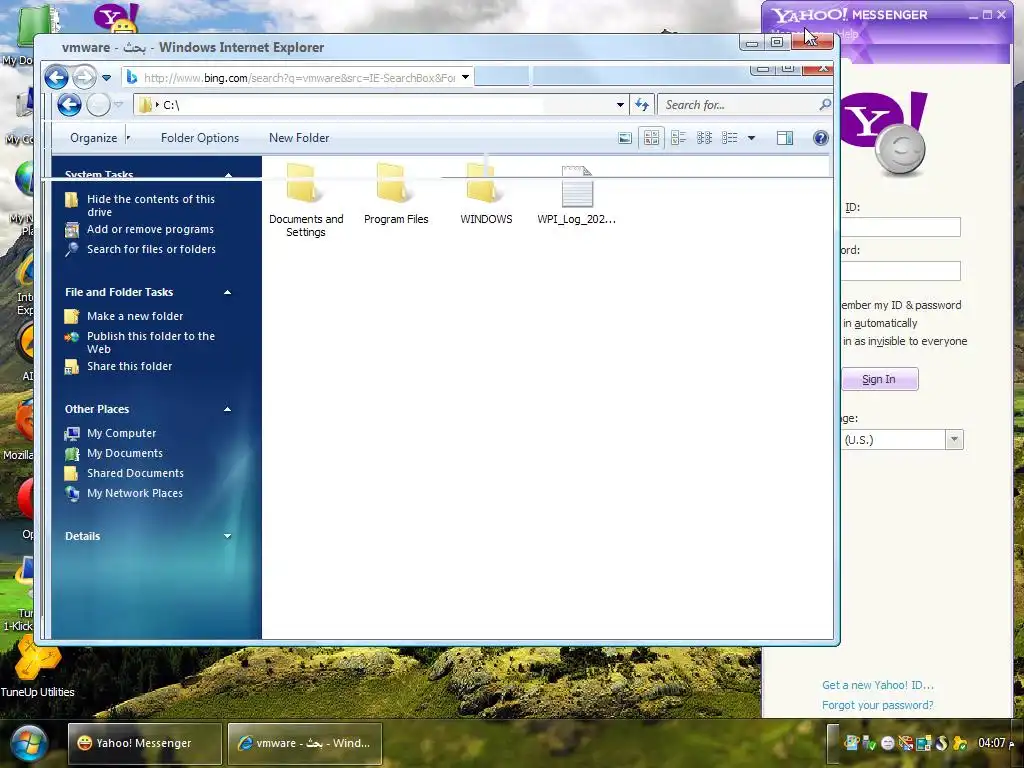Click Forgot your password link
1024x768 pixels.
tap(878, 705)
